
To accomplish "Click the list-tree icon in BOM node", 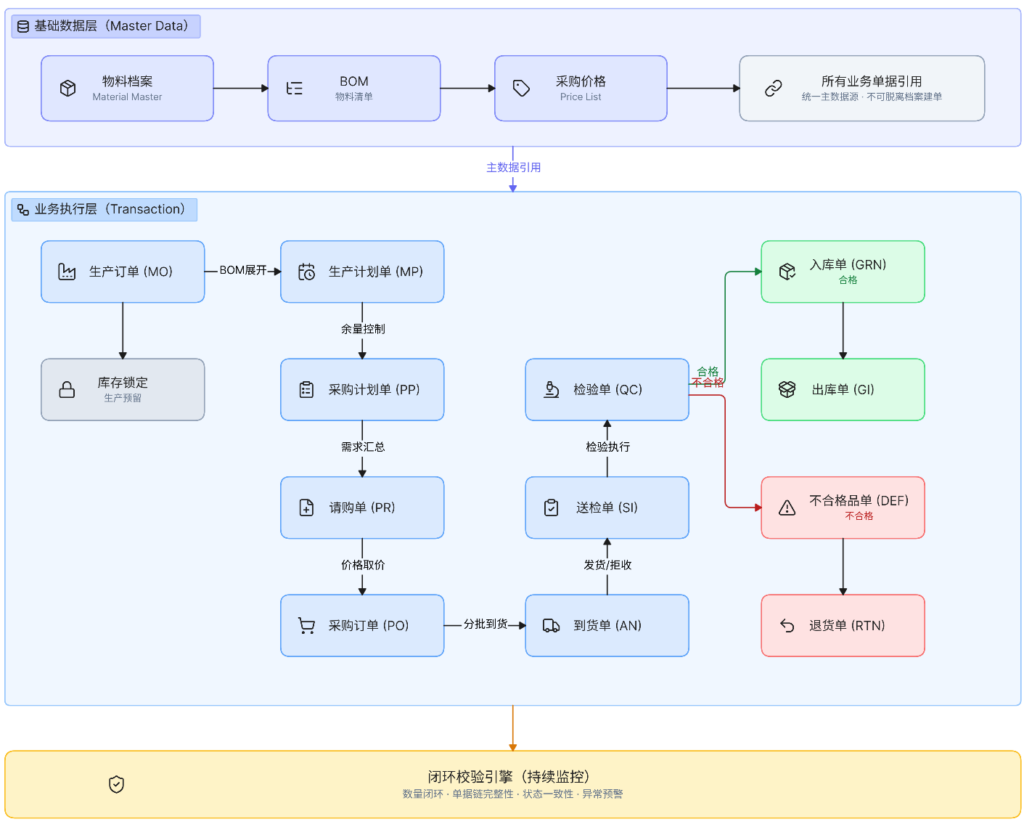I will (295, 88).
